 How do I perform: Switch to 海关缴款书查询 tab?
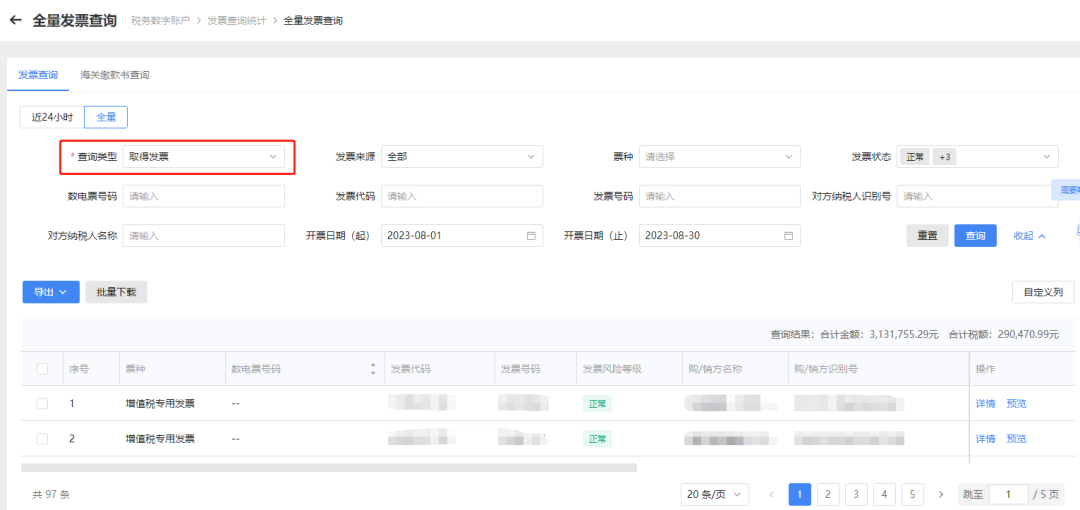(114, 75)
